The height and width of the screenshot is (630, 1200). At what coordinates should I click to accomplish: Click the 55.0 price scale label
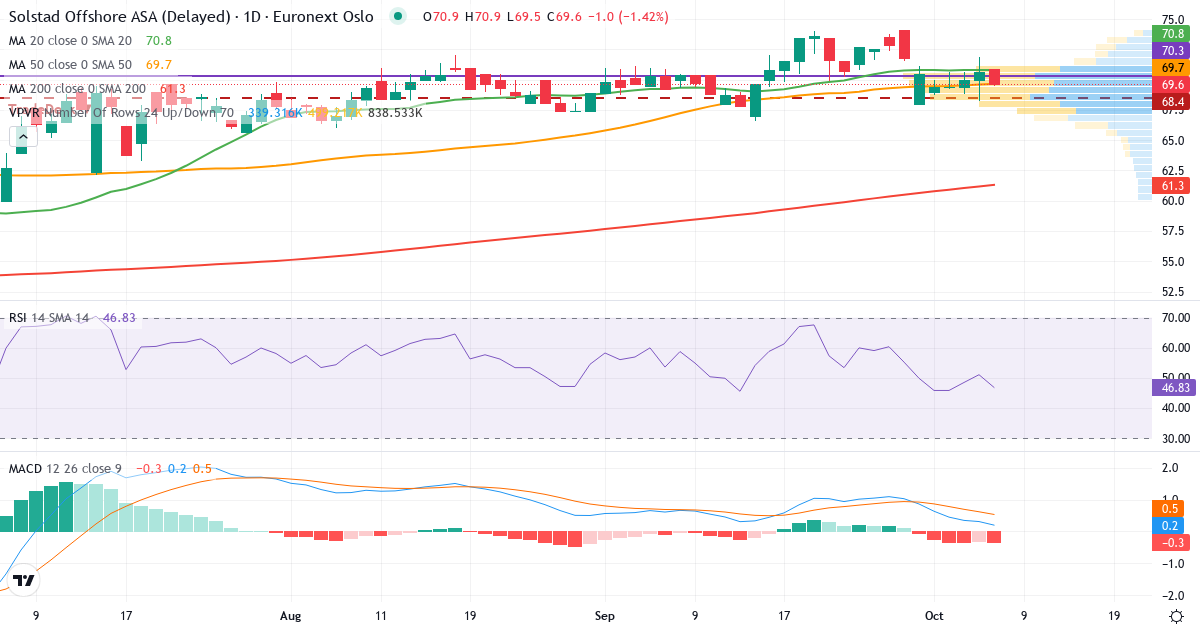tap(1173, 262)
